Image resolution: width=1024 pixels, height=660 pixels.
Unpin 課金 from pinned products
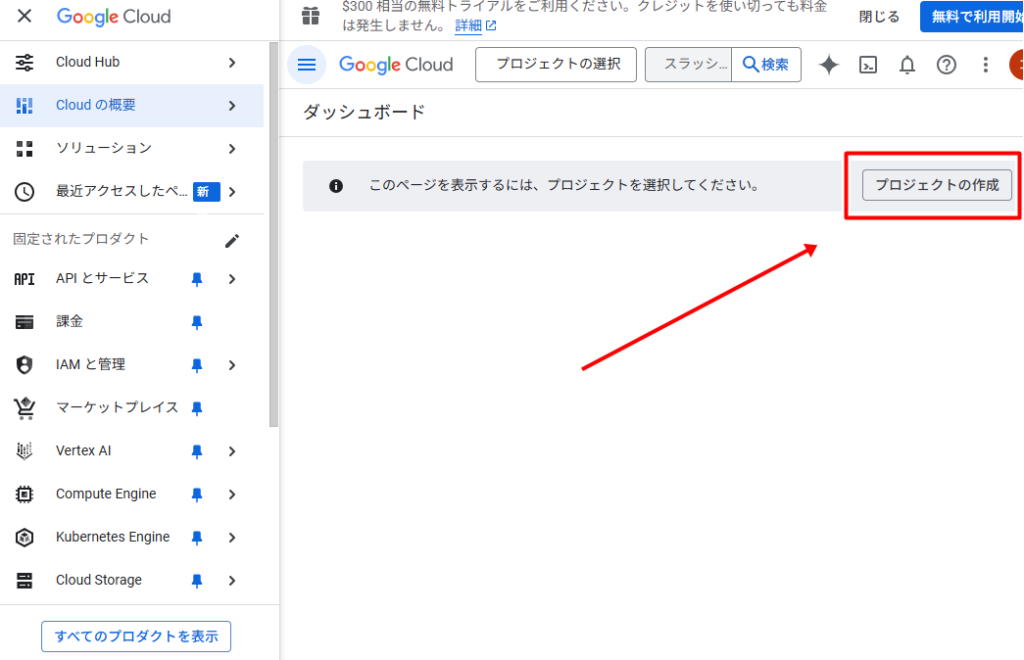[197, 321]
